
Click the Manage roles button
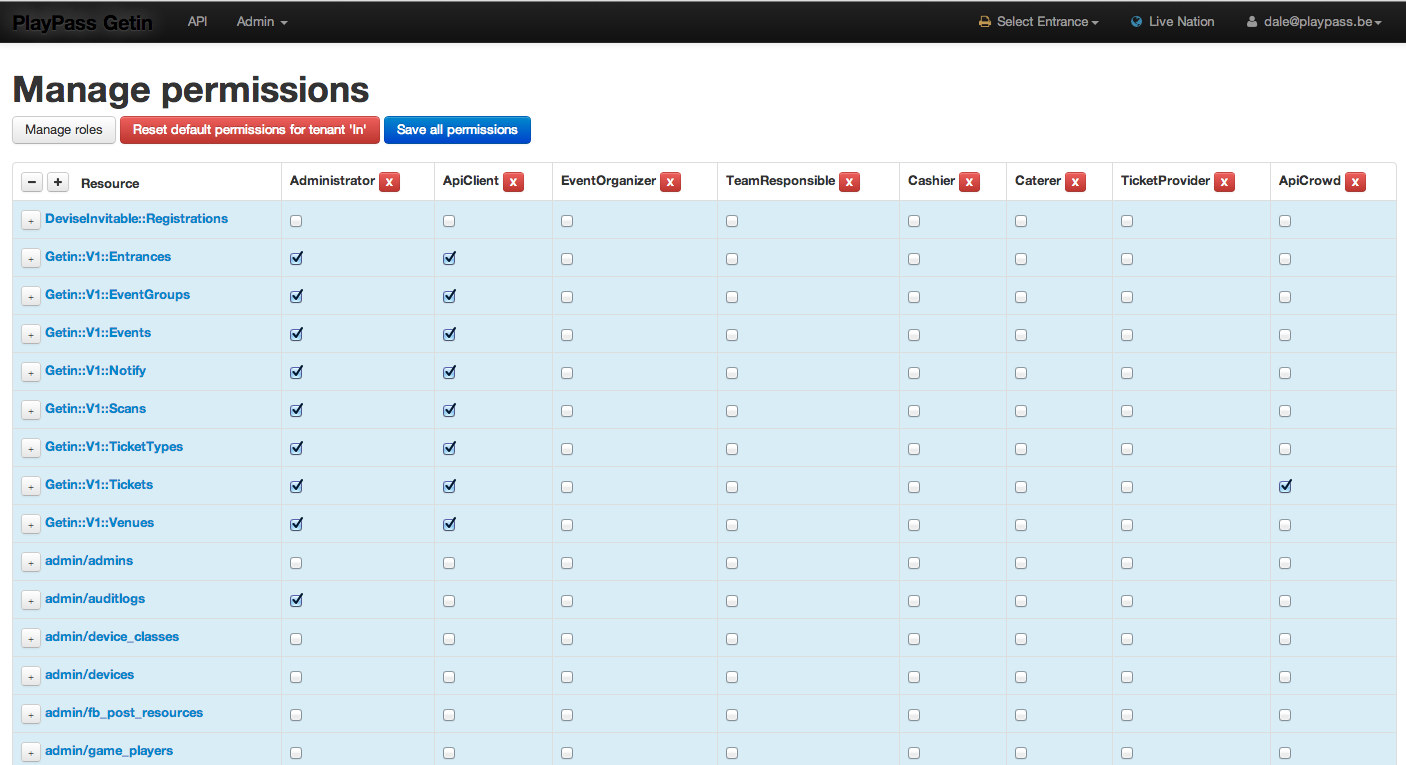click(x=64, y=130)
